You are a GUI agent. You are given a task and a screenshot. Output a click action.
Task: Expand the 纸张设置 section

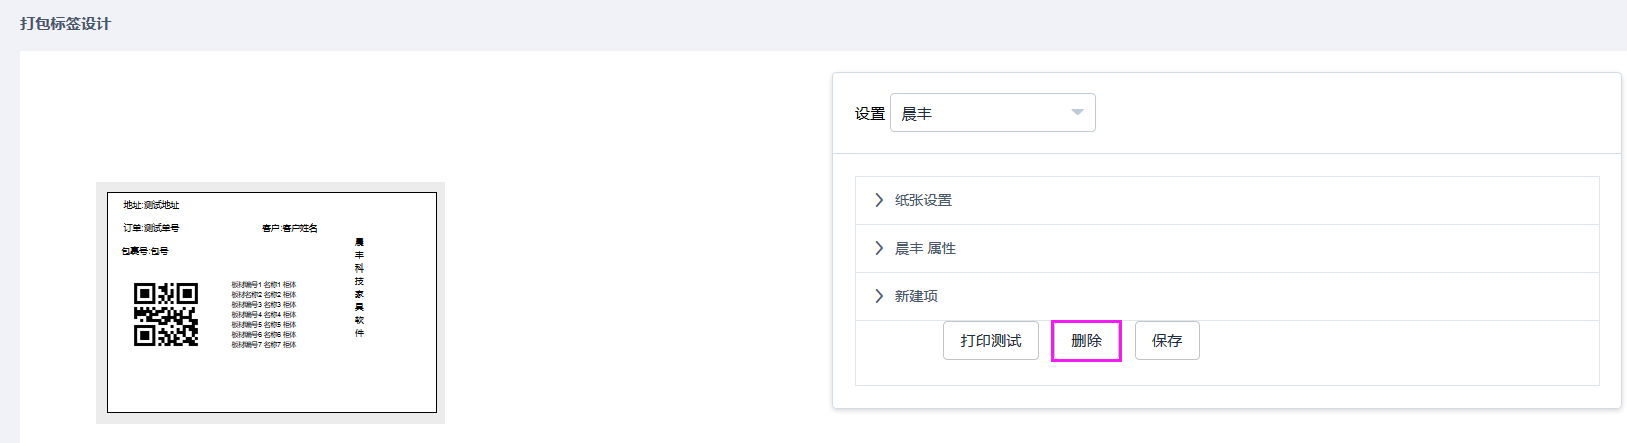(x=923, y=200)
